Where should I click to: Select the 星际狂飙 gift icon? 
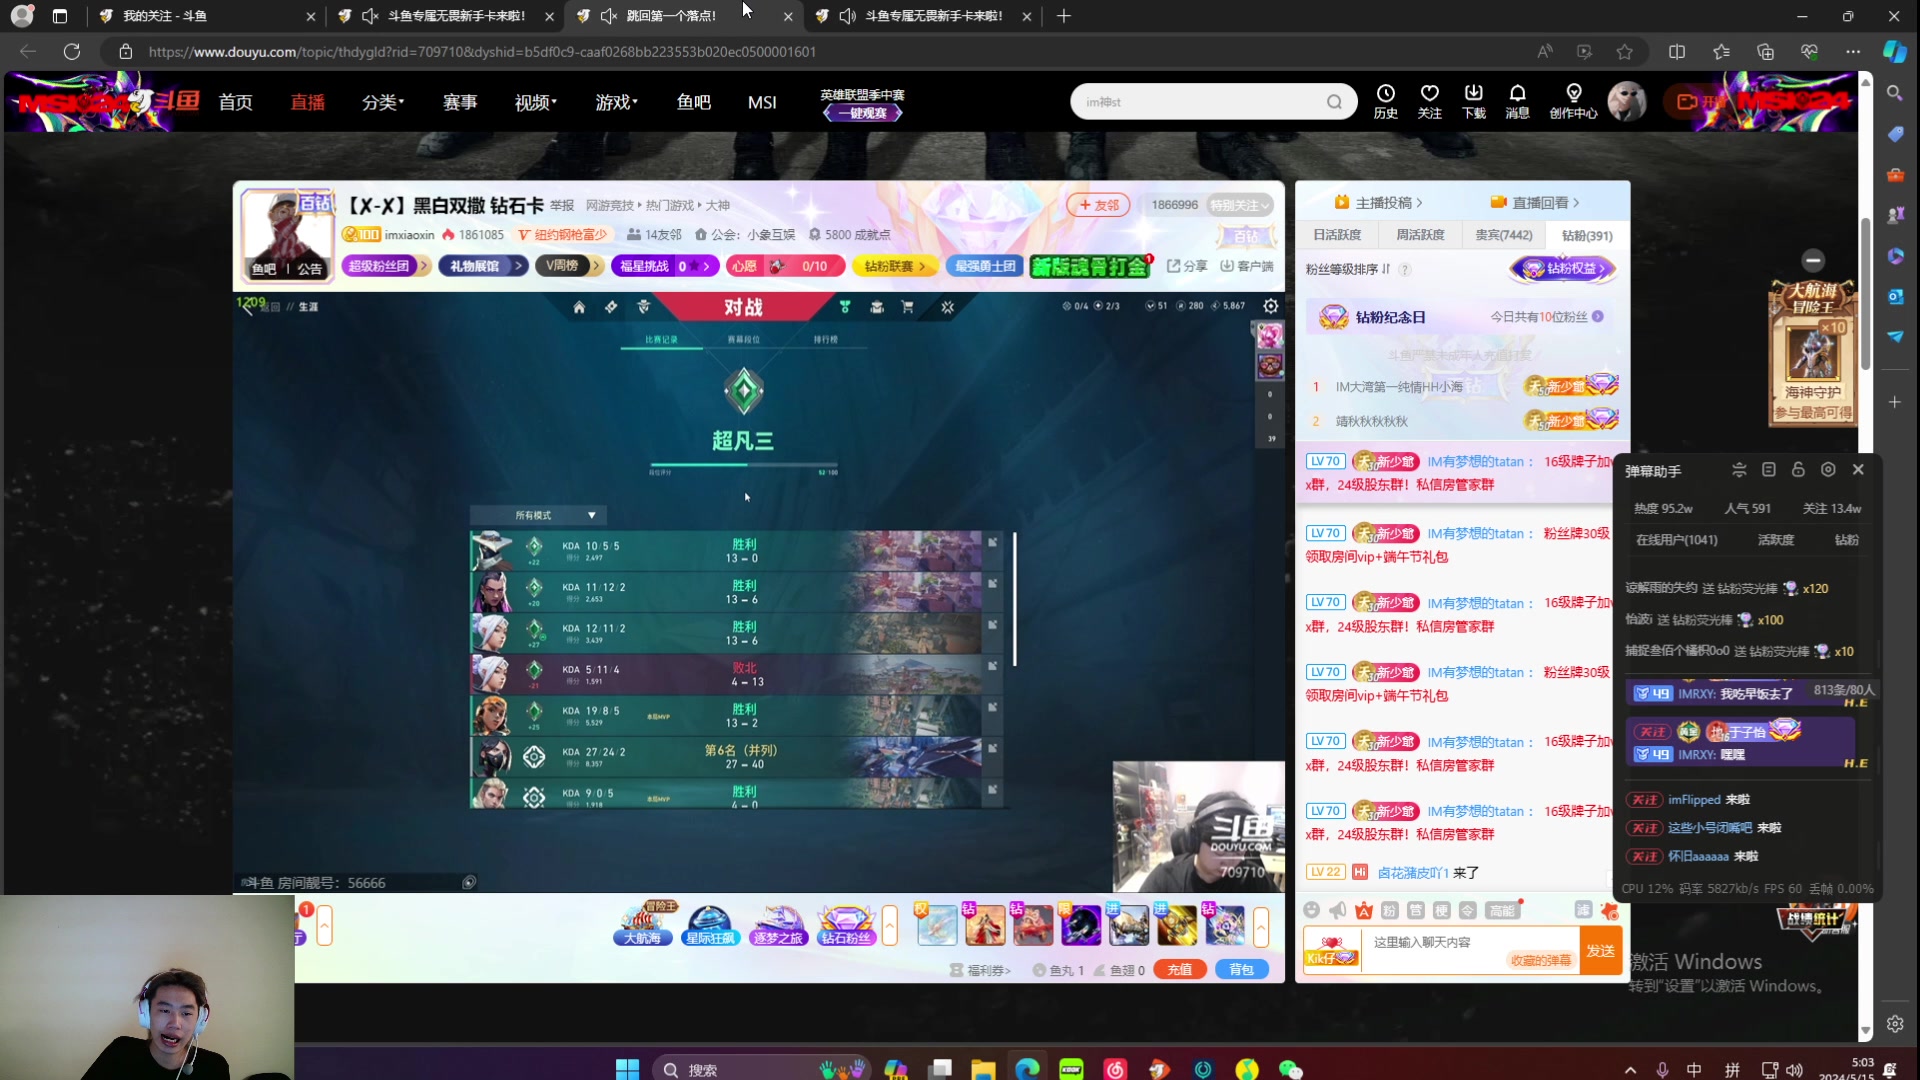(x=710, y=925)
